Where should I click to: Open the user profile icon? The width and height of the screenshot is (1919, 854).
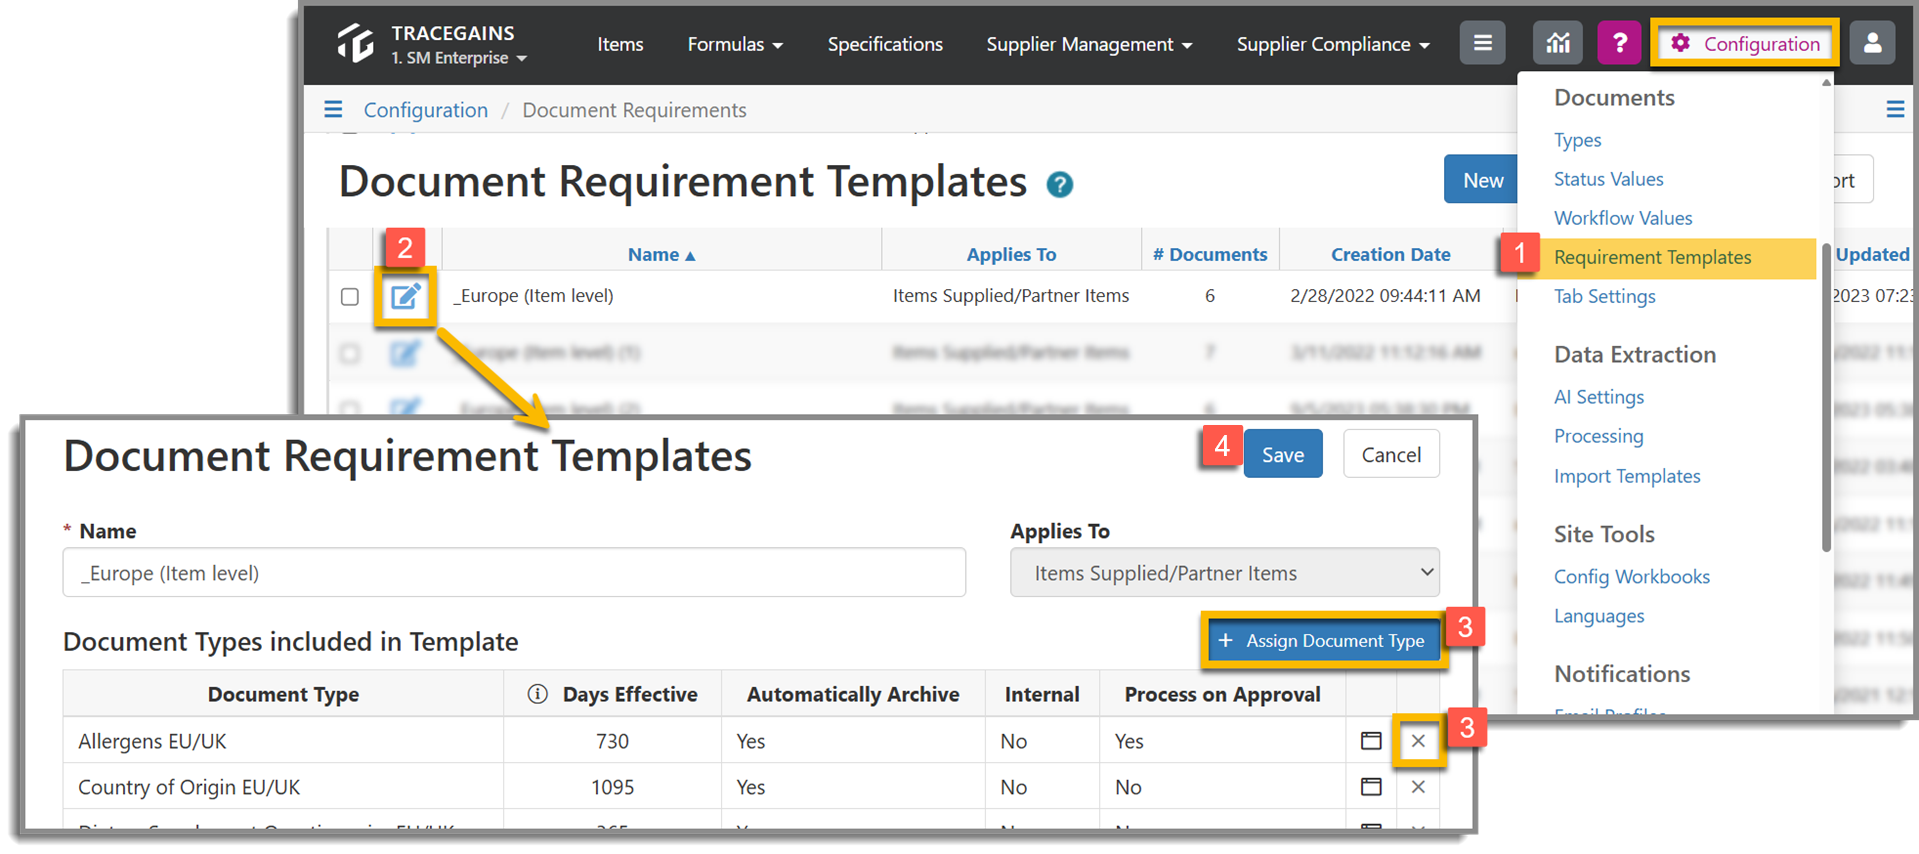point(1872,43)
